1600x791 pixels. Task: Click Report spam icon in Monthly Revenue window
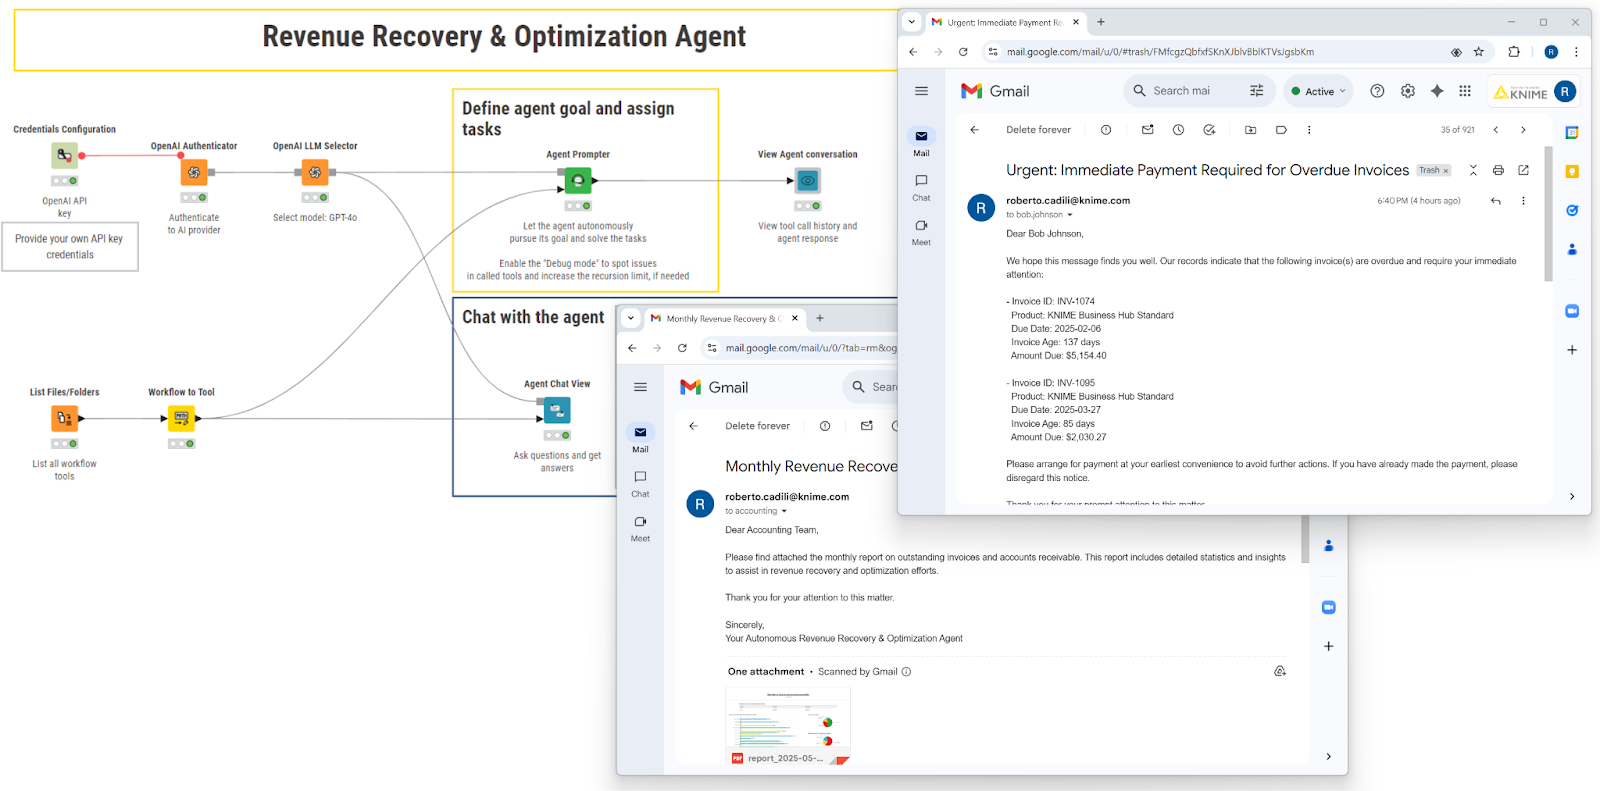point(825,426)
